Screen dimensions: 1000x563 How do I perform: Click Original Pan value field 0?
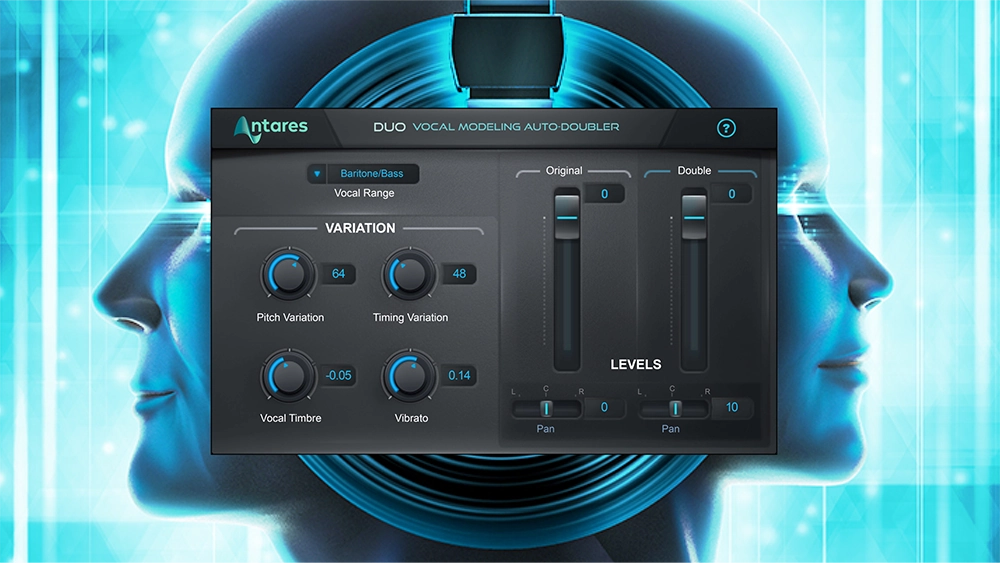tap(604, 407)
